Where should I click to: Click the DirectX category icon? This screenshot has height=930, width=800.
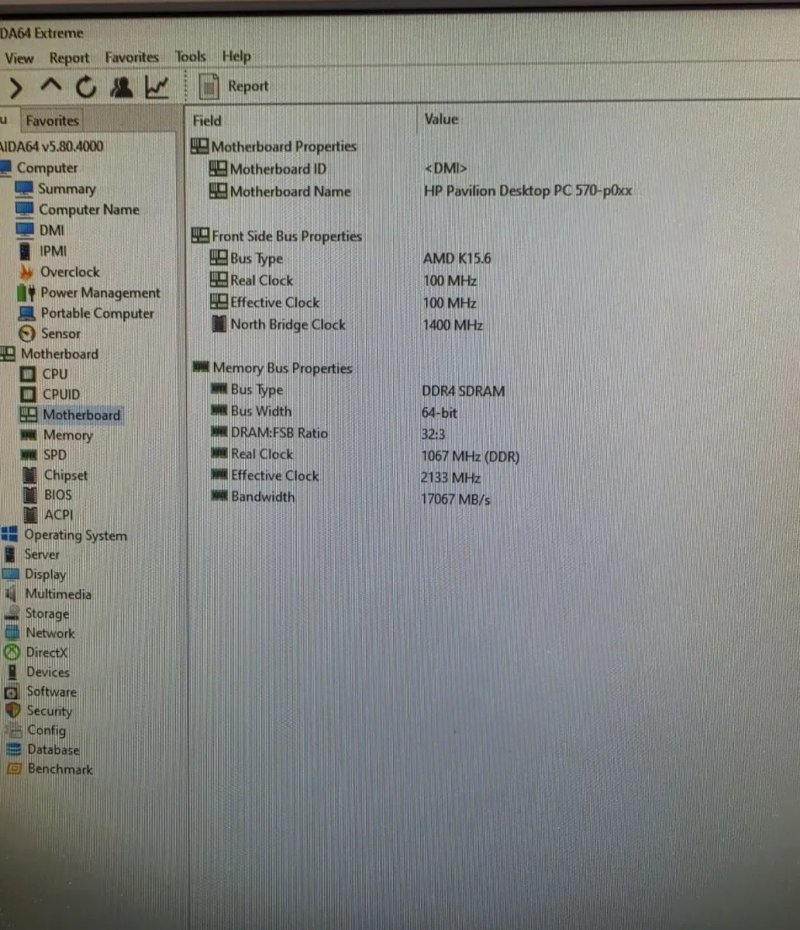pos(12,653)
